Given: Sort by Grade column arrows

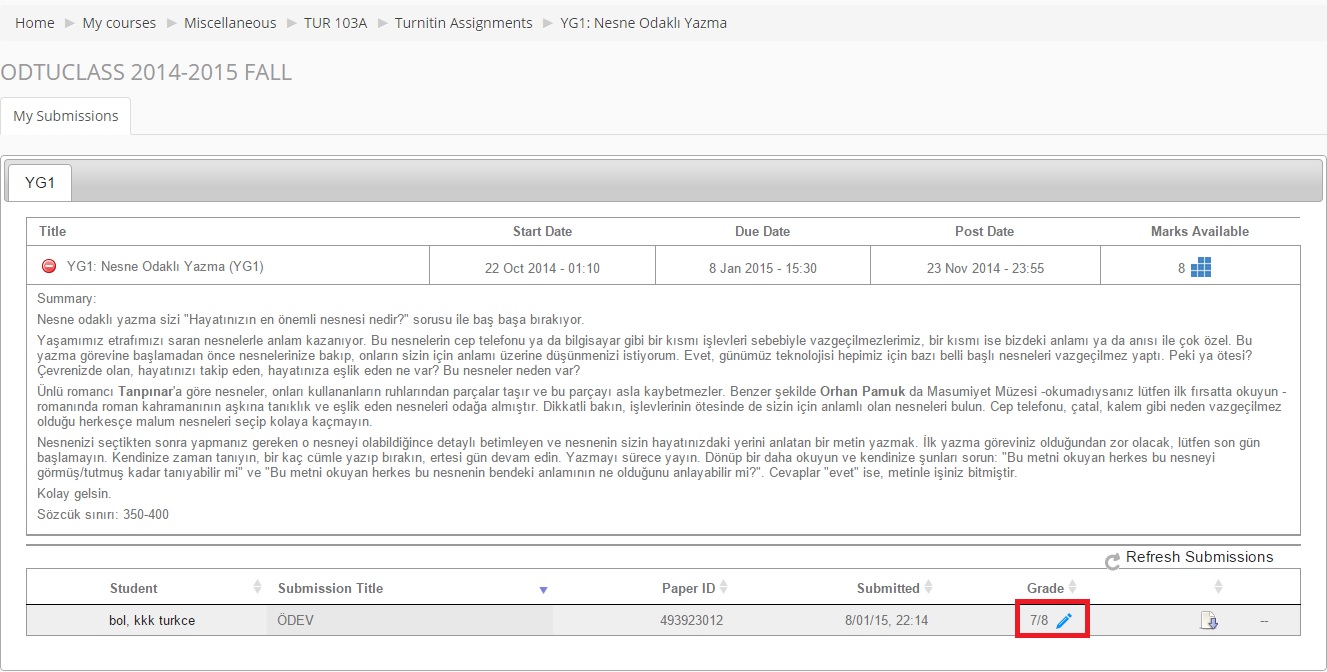Looking at the screenshot, I should pos(1072,587).
